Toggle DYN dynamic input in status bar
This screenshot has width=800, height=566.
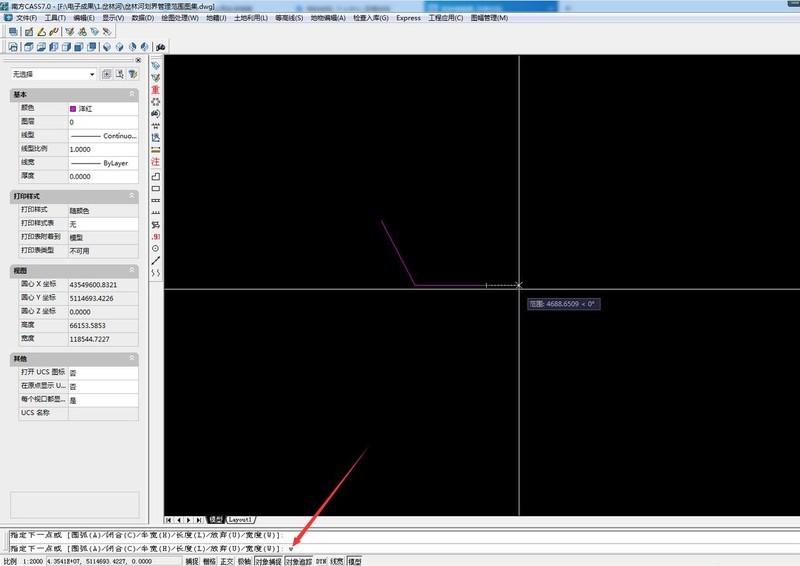pos(321,561)
